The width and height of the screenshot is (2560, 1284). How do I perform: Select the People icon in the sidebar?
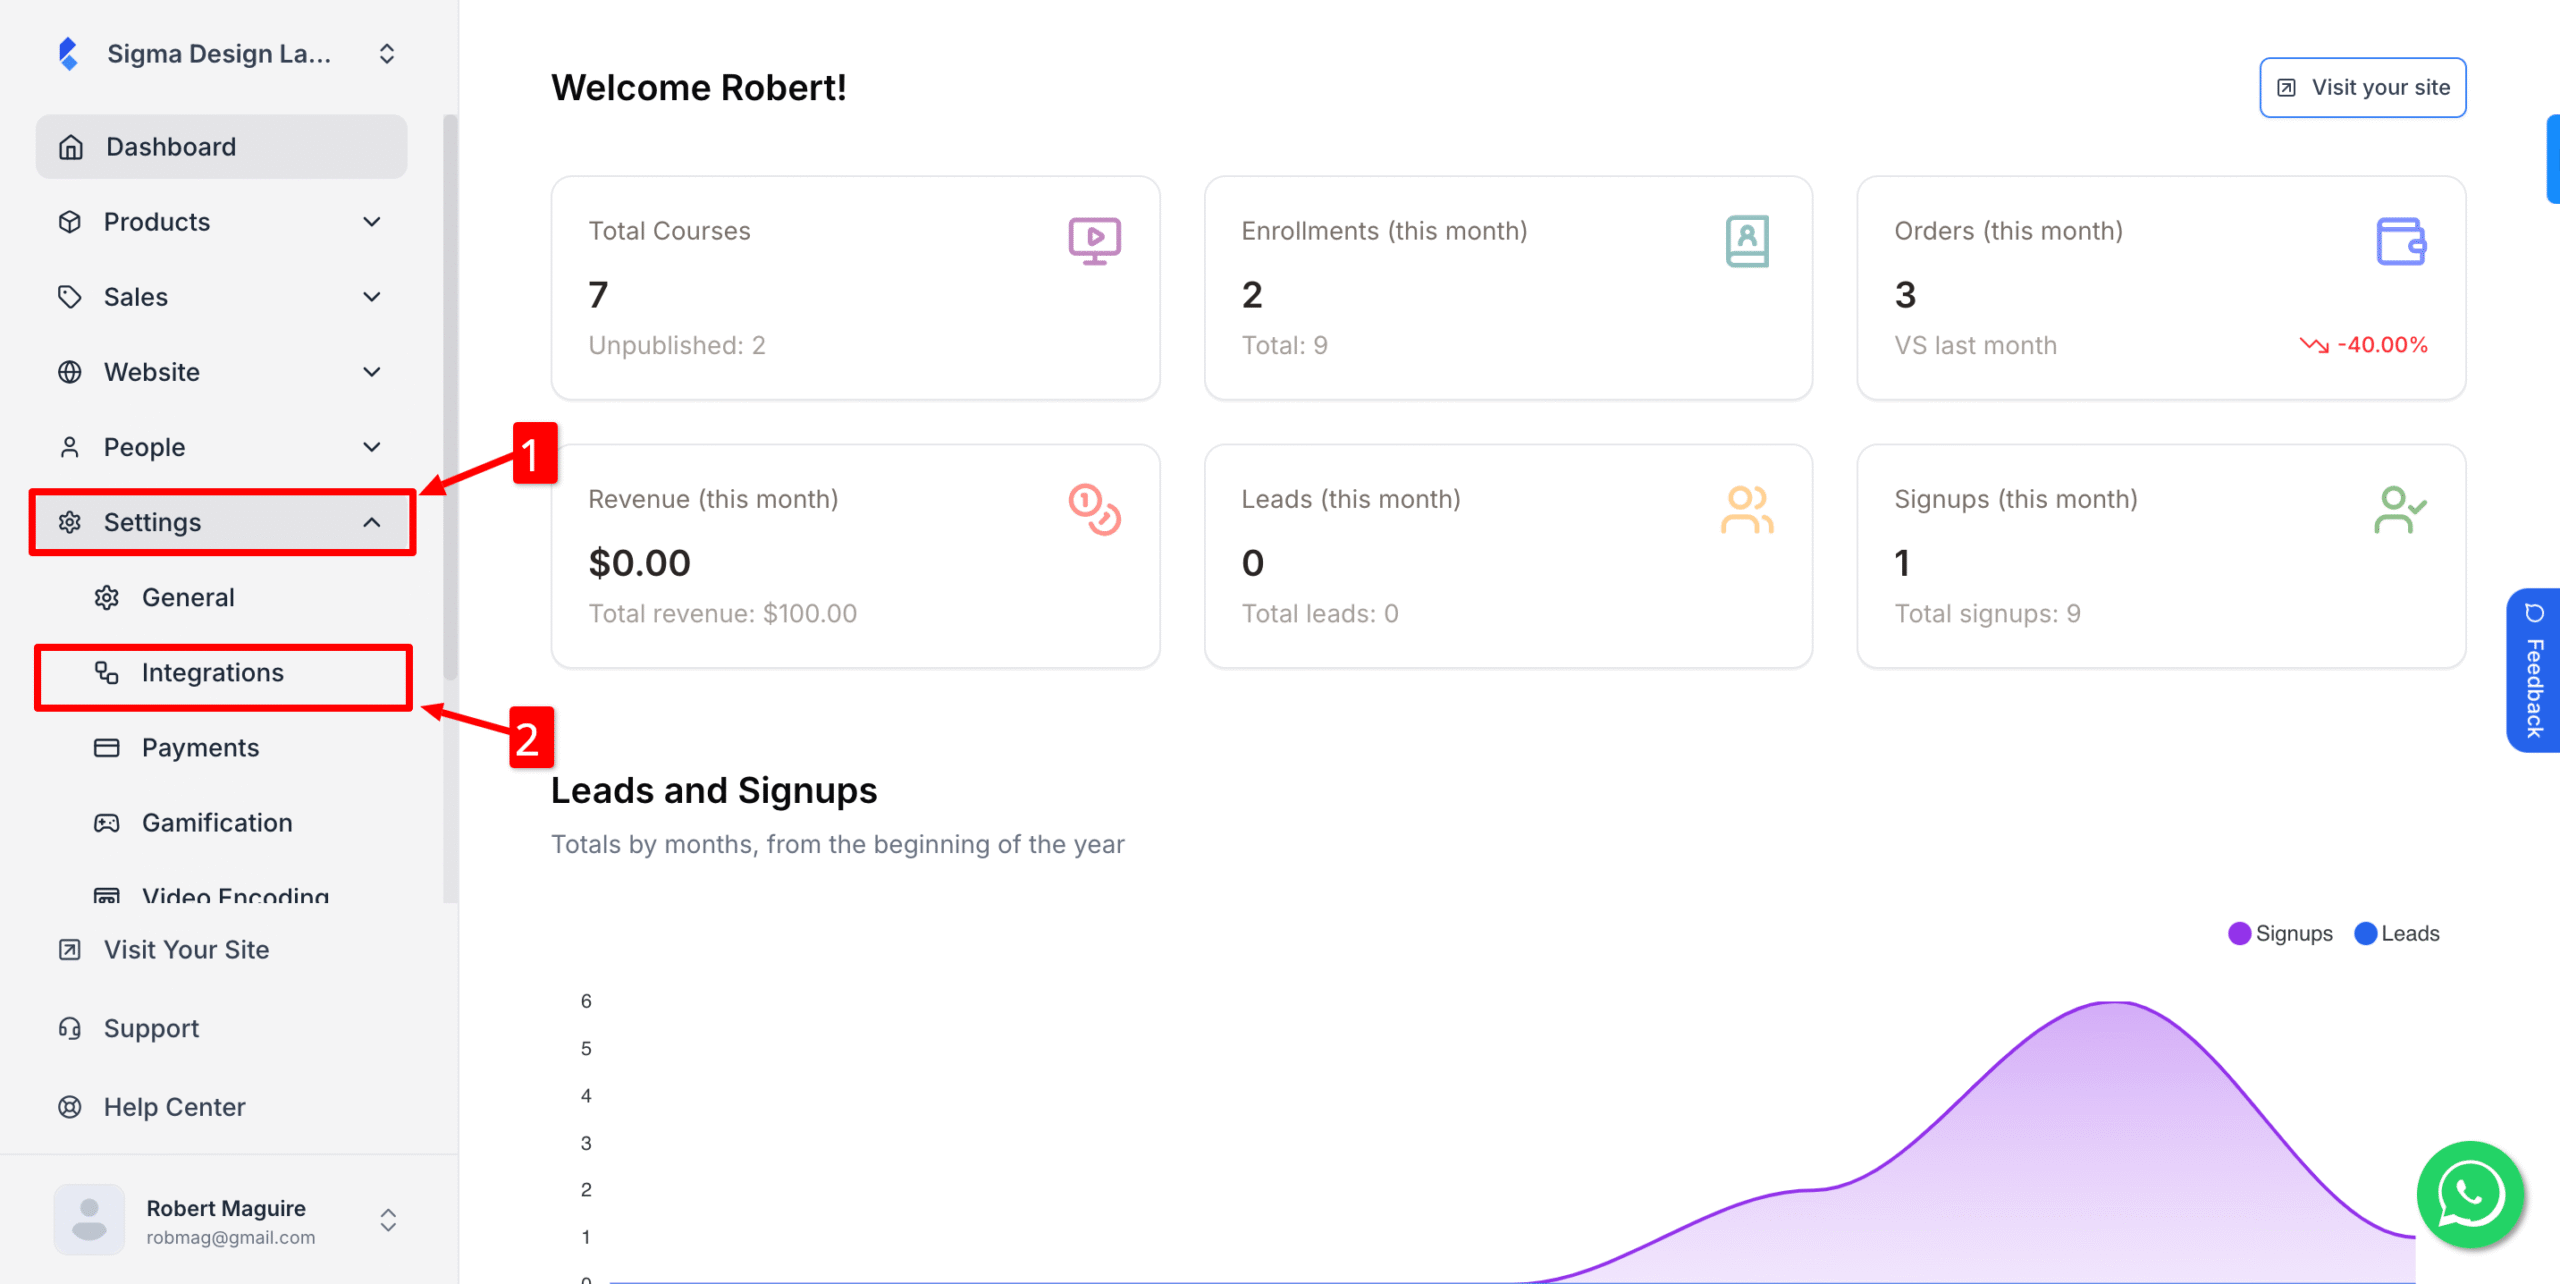[70, 446]
